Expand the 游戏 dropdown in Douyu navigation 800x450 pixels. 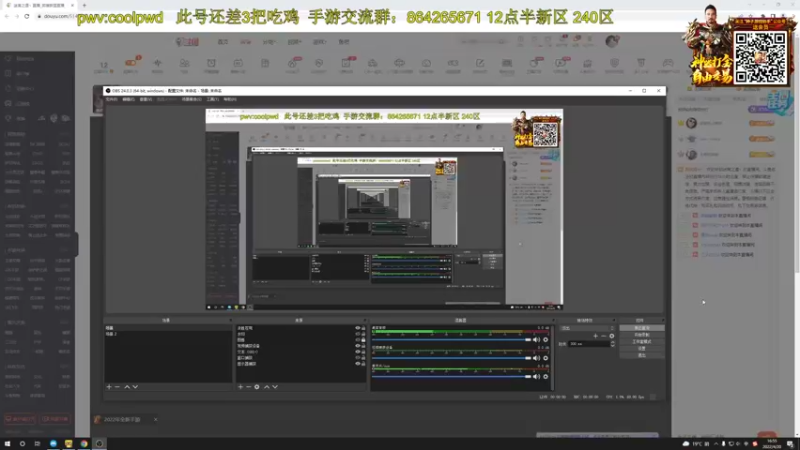click(319, 42)
